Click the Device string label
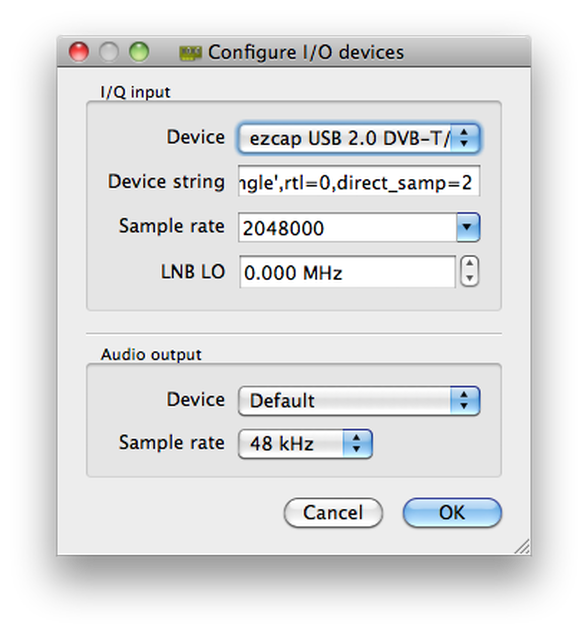 point(166,181)
